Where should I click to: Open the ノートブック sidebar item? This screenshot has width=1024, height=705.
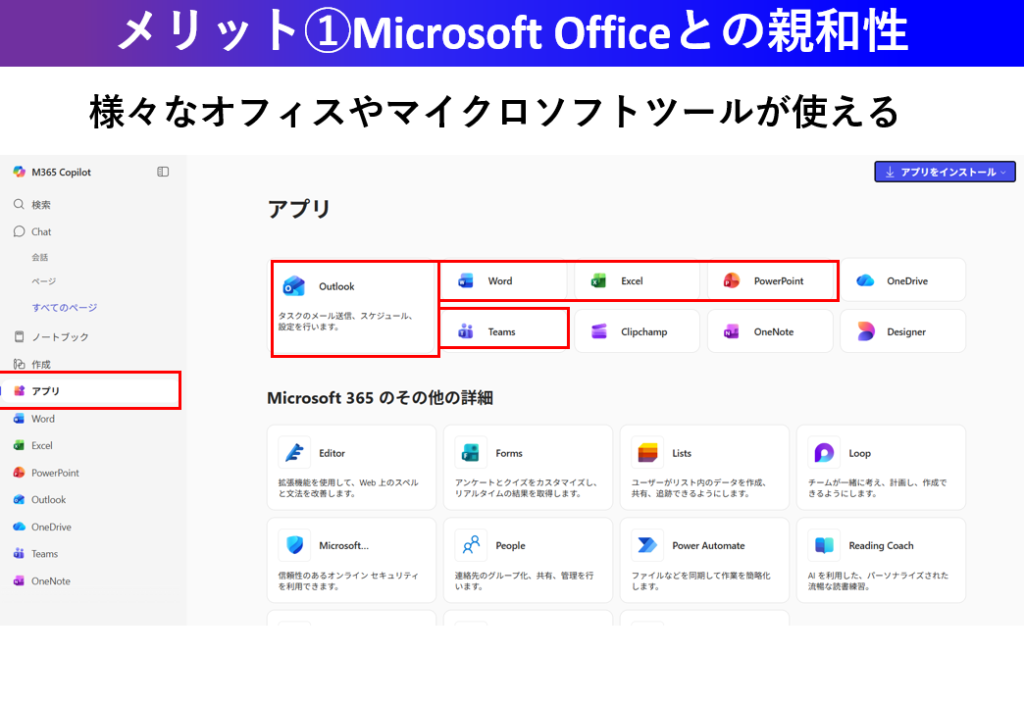pyautogui.click(x=59, y=337)
